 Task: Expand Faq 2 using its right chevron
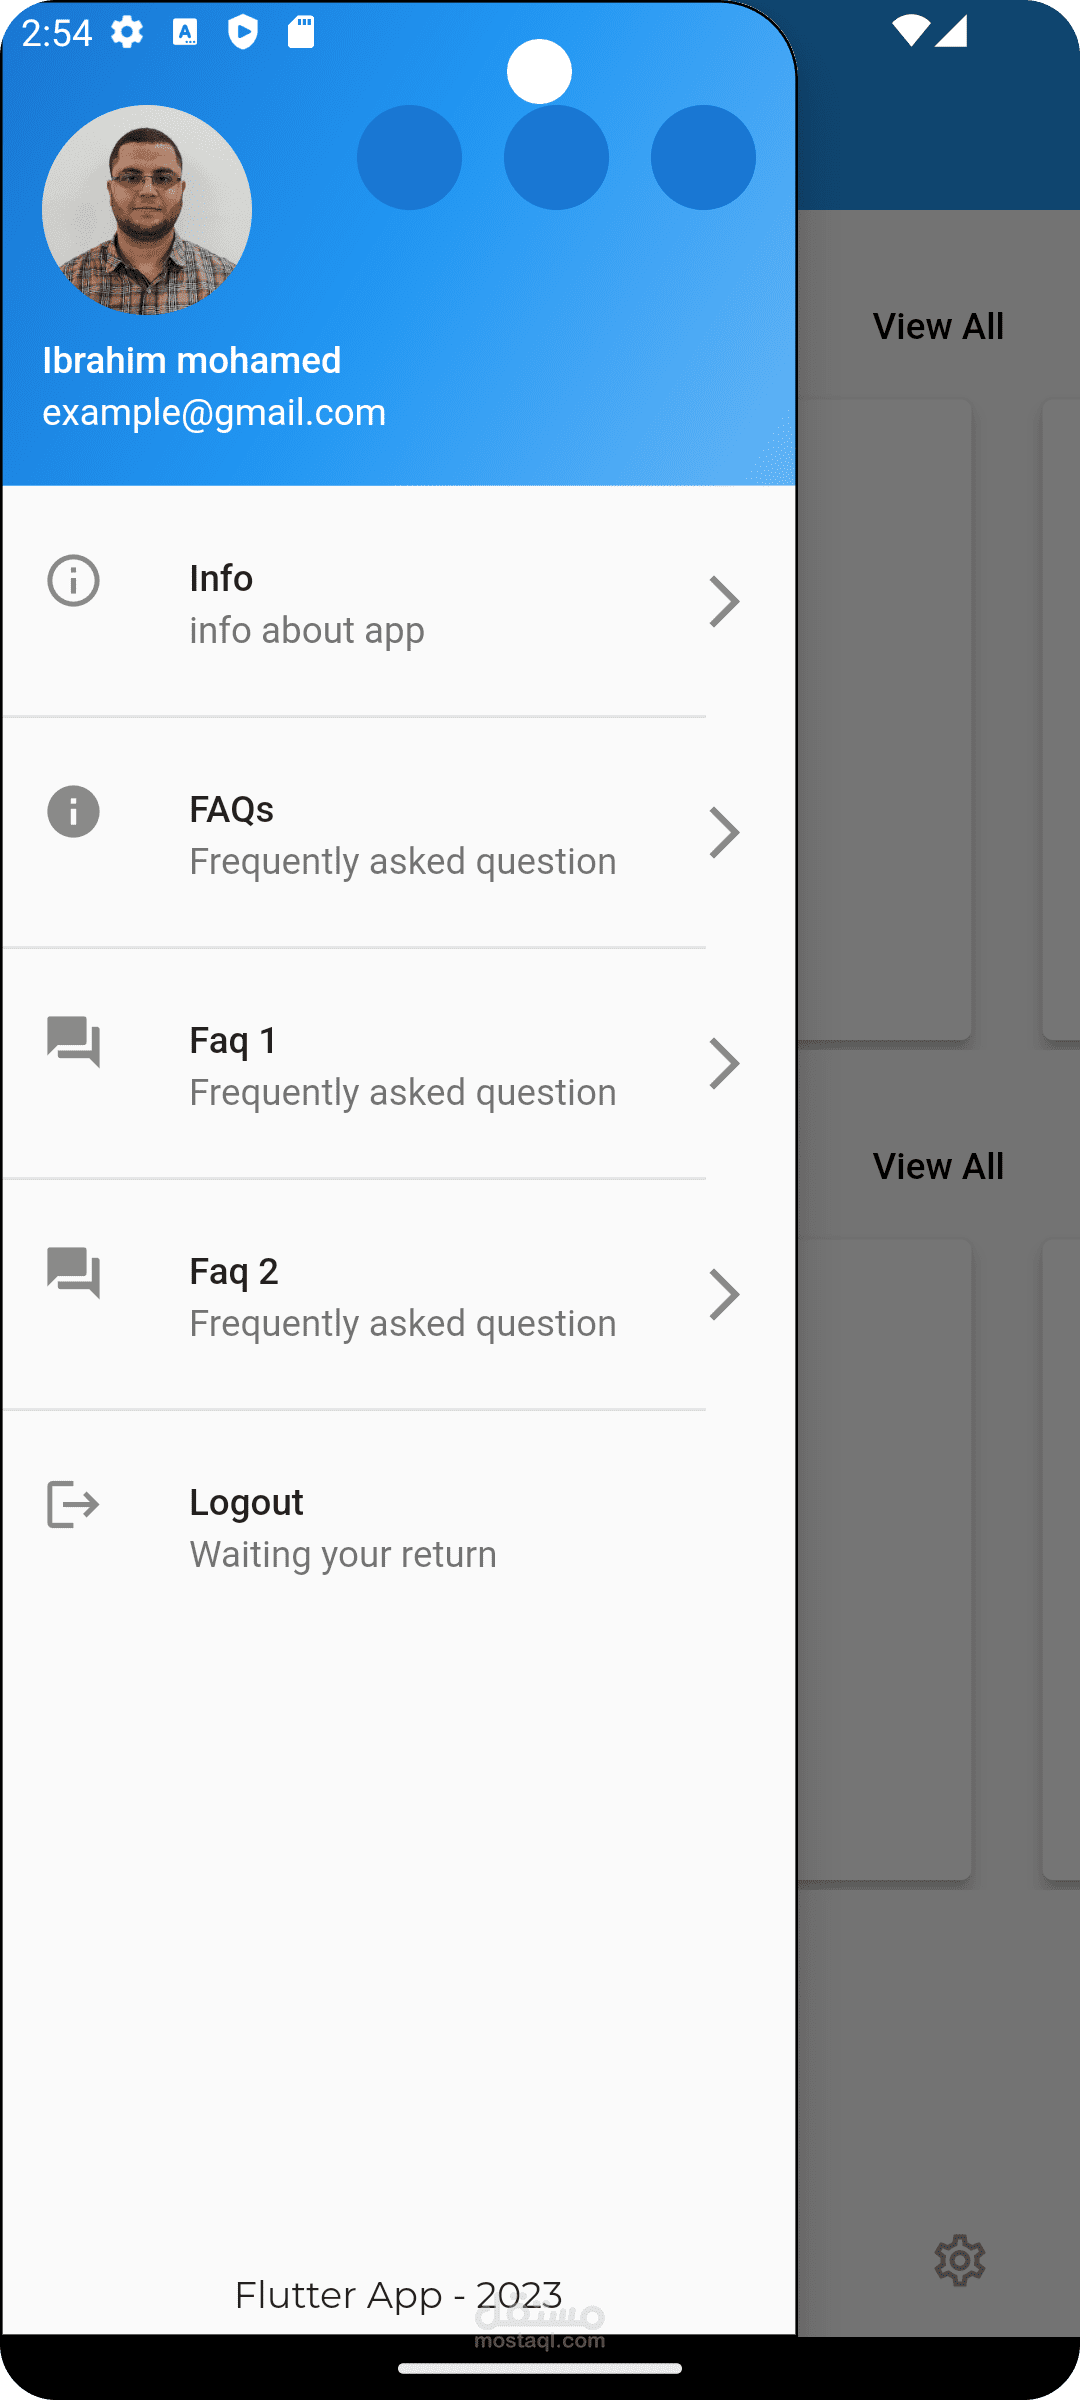point(724,1294)
